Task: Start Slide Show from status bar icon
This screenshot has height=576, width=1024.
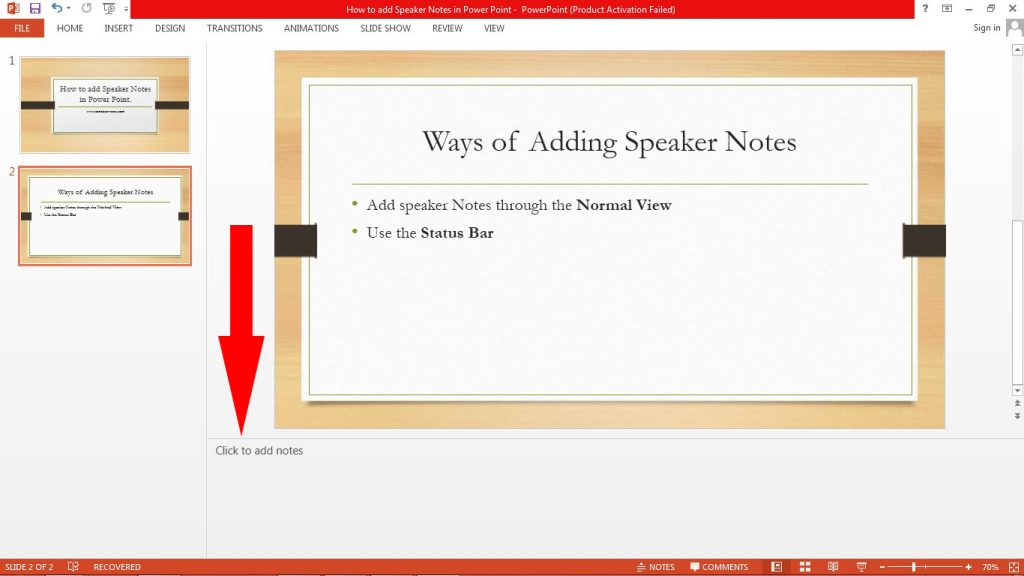Action: tap(860, 566)
